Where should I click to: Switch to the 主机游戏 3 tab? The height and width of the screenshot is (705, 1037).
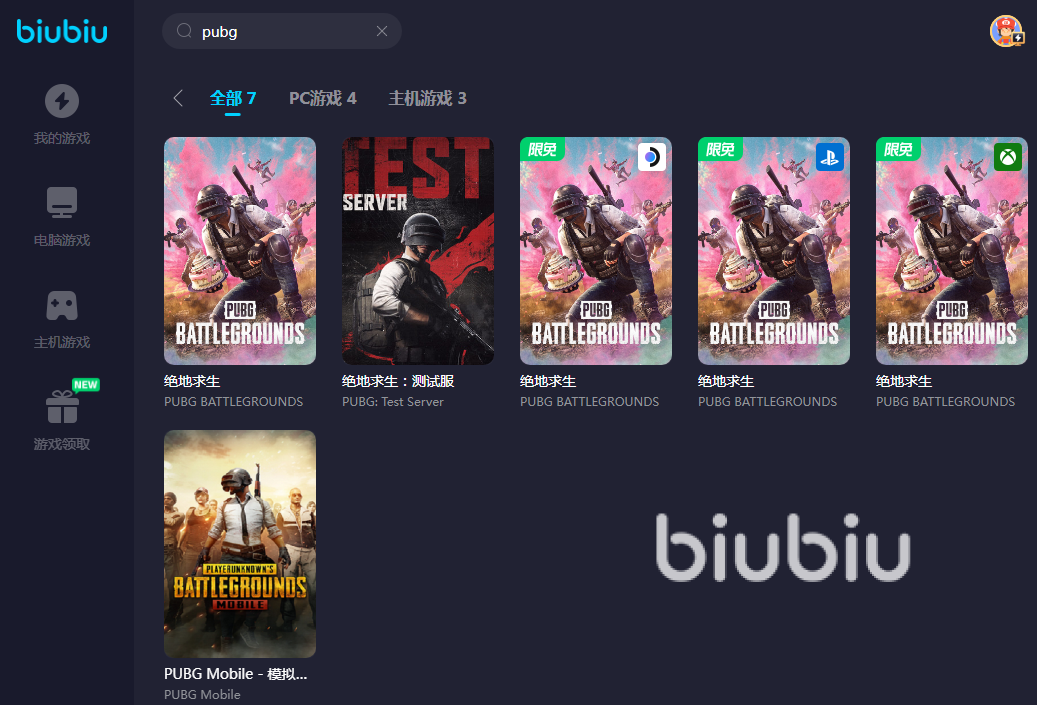[x=427, y=99]
